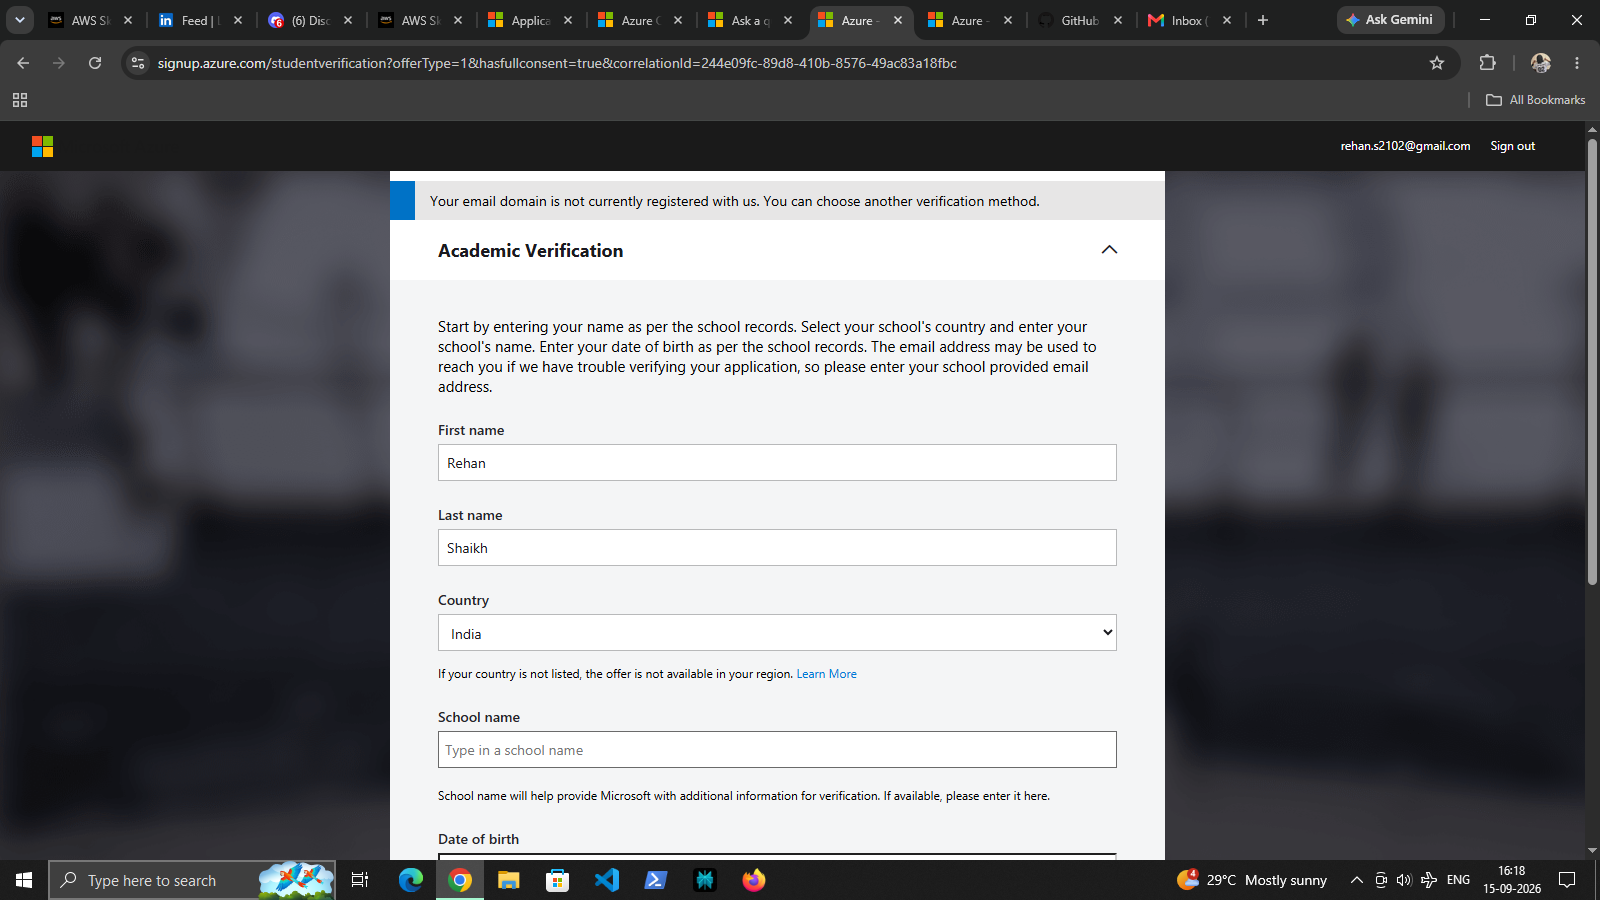Click Sign out in the header

1512,146
